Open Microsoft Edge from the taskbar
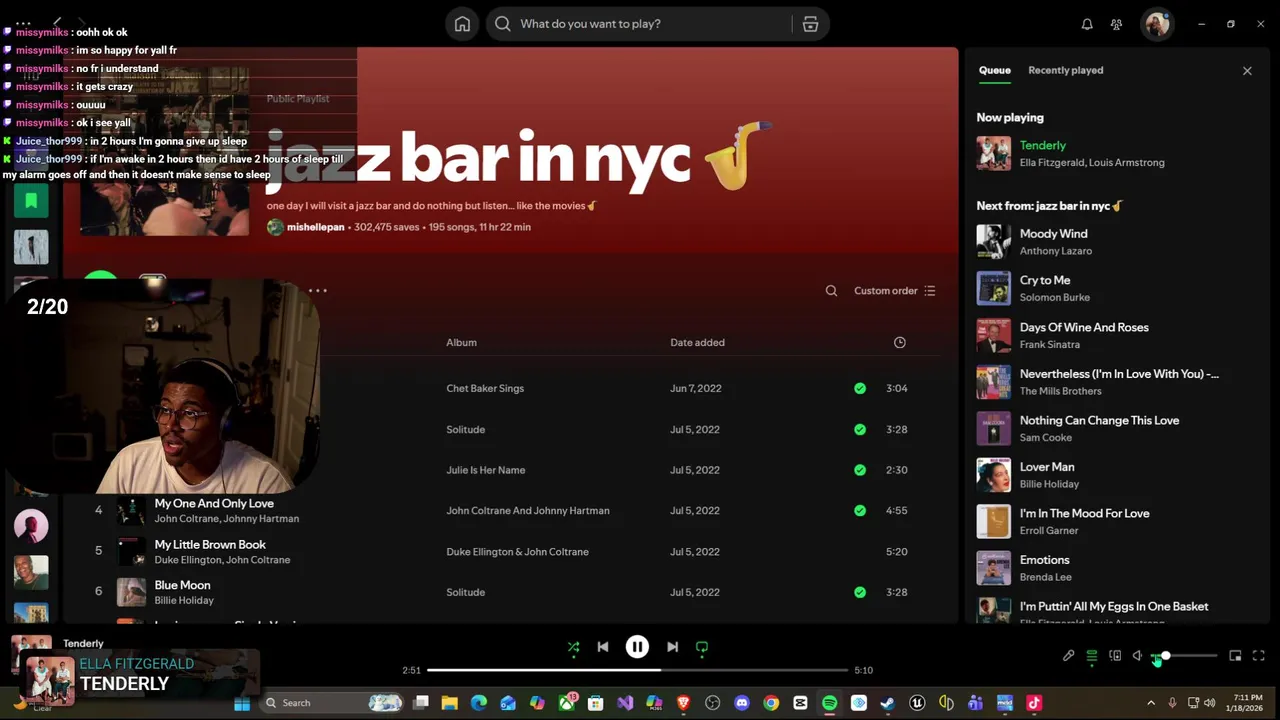Image resolution: width=1280 pixels, height=720 pixels. click(479, 703)
